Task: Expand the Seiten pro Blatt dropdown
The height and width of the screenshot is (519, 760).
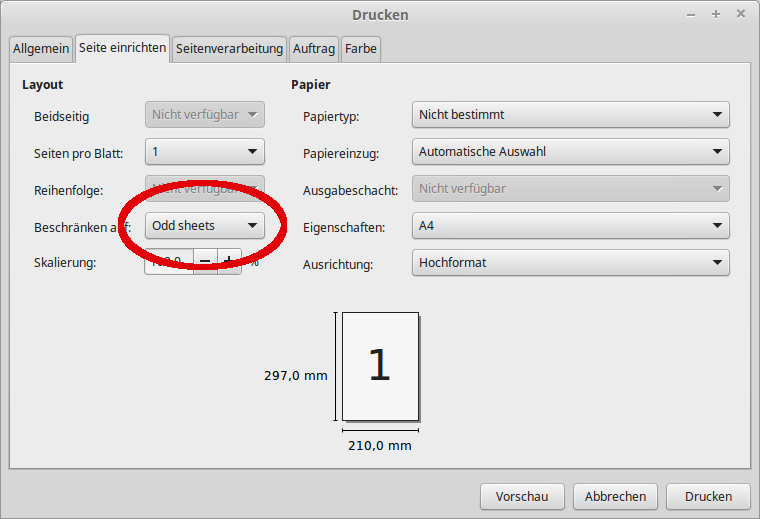Action: pos(205,152)
